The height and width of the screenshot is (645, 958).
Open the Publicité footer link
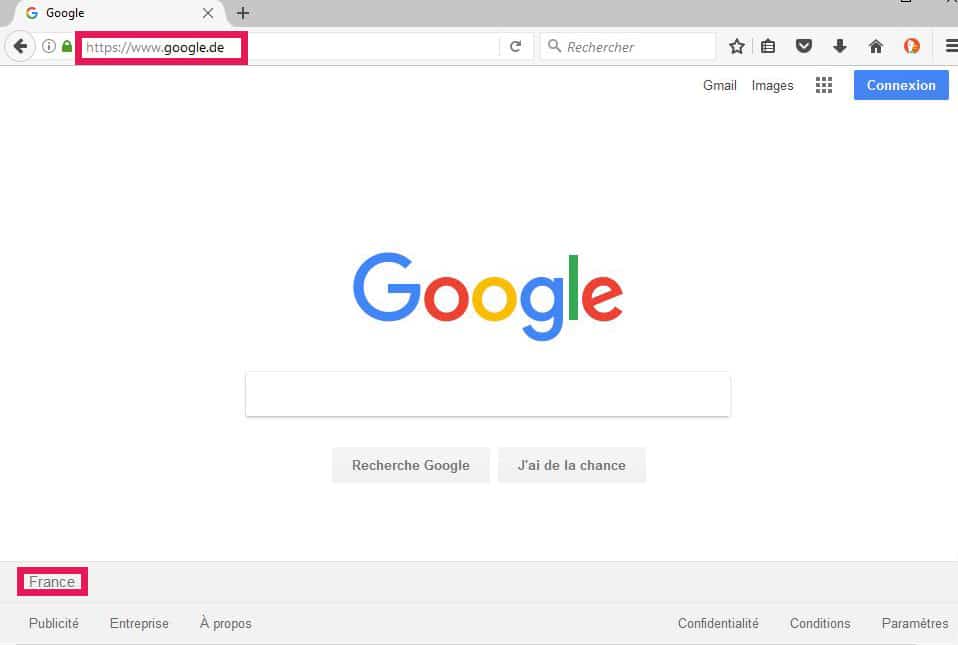[x=54, y=624]
